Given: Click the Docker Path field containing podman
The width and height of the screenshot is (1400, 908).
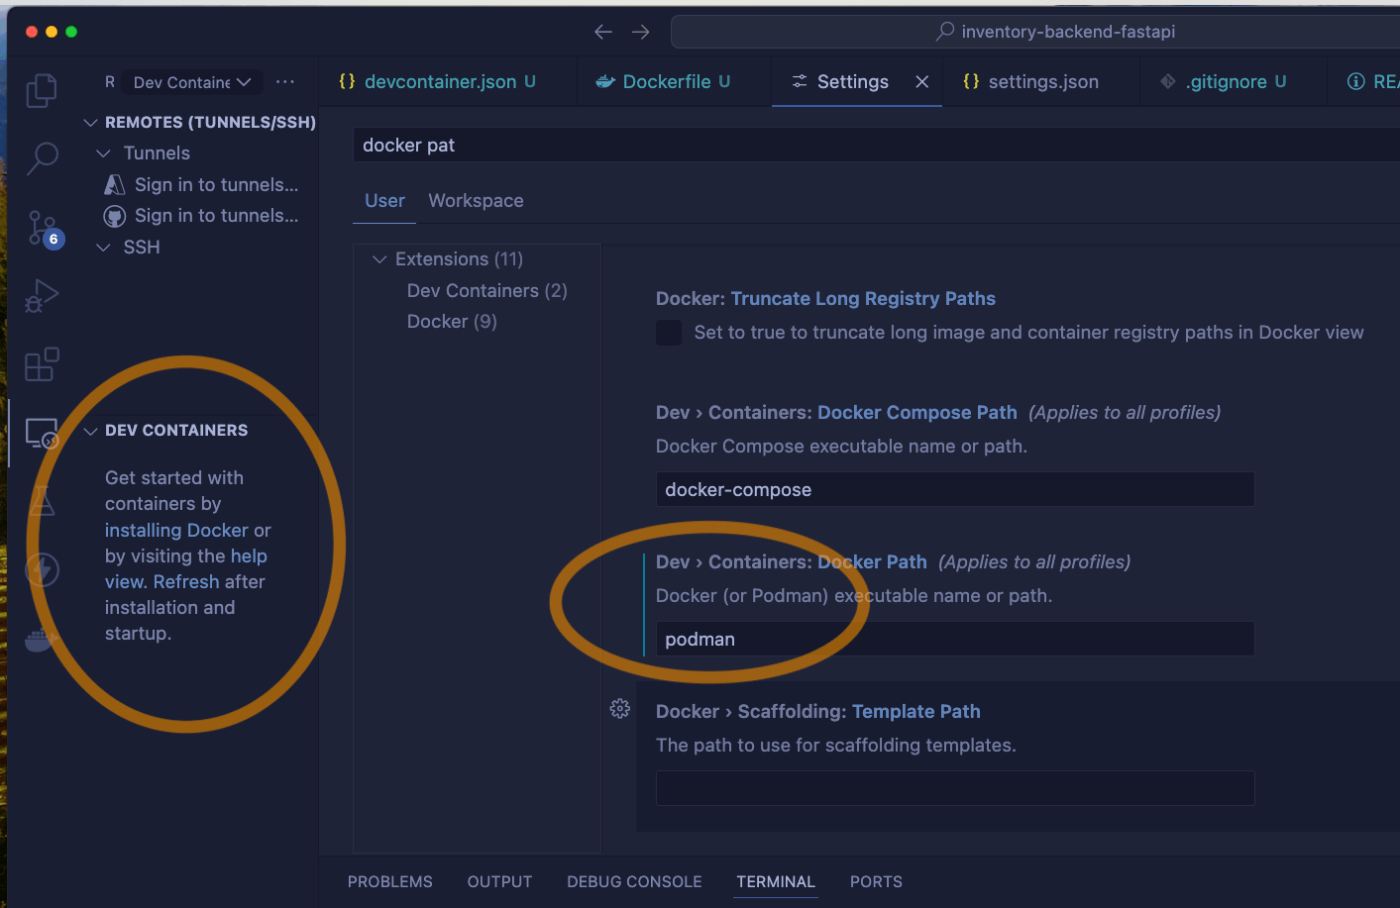Looking at the screenshot, I should 955,639.
